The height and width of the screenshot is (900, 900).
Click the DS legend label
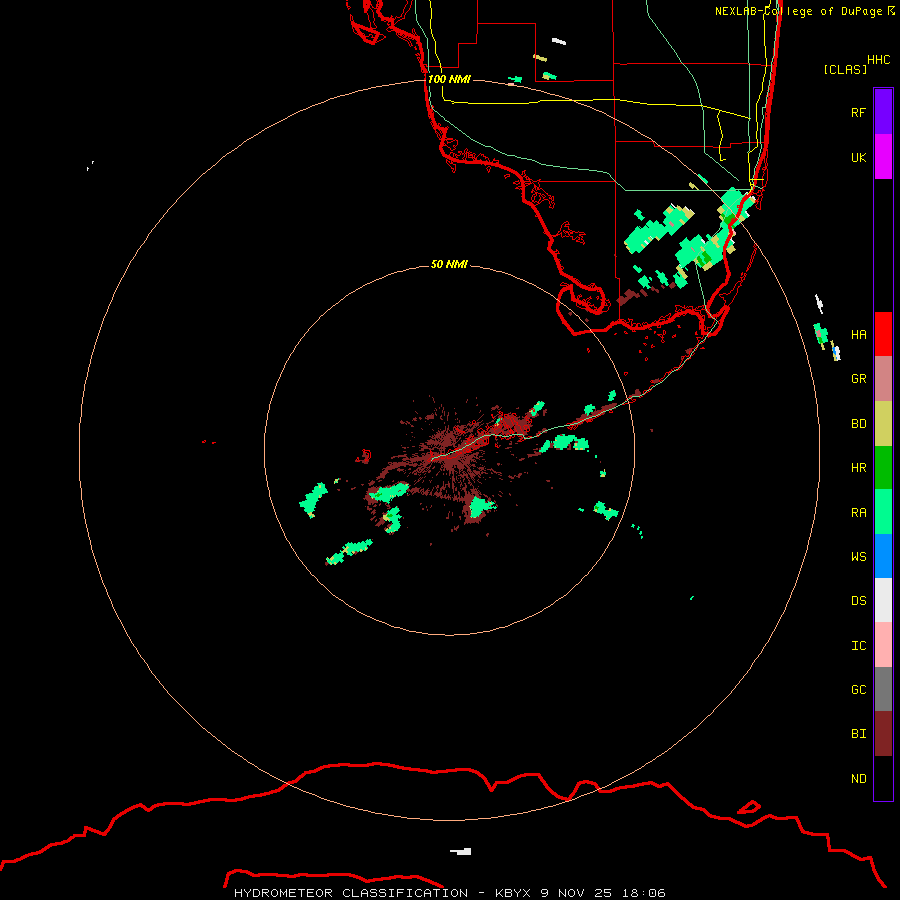click(x=858, y=600)
